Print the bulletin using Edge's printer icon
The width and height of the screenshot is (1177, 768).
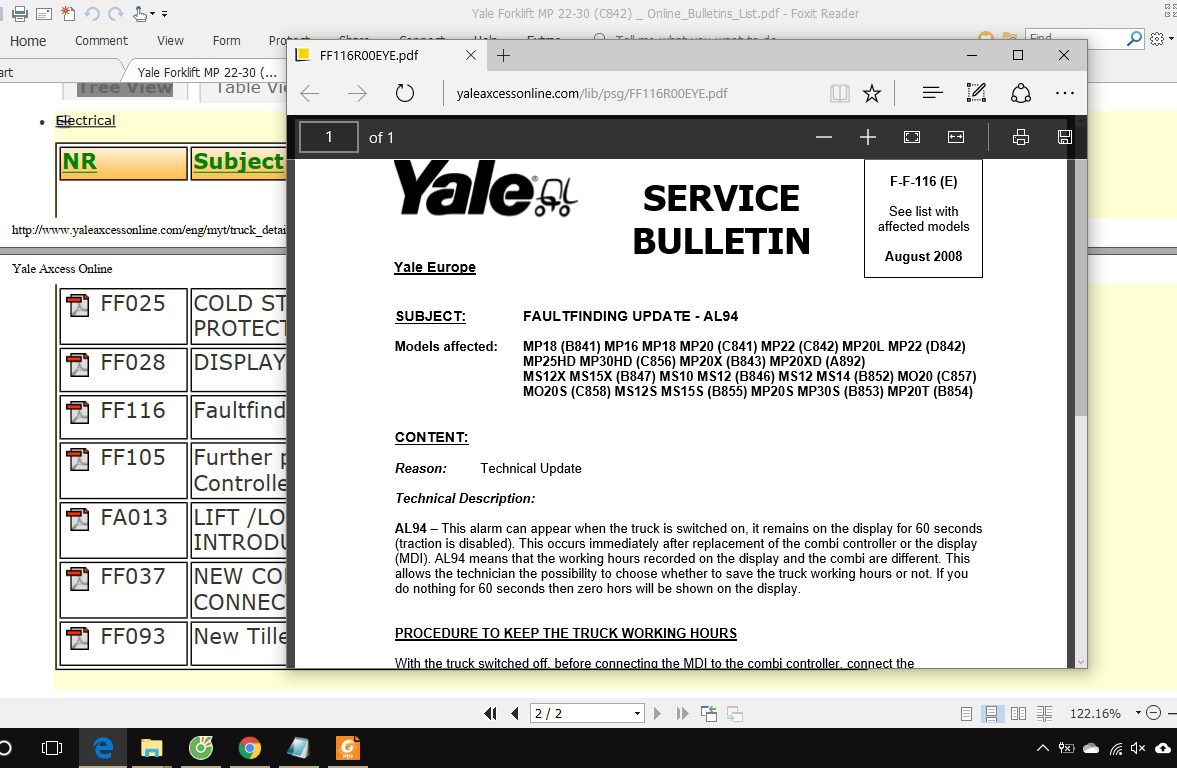point(1020,137)
